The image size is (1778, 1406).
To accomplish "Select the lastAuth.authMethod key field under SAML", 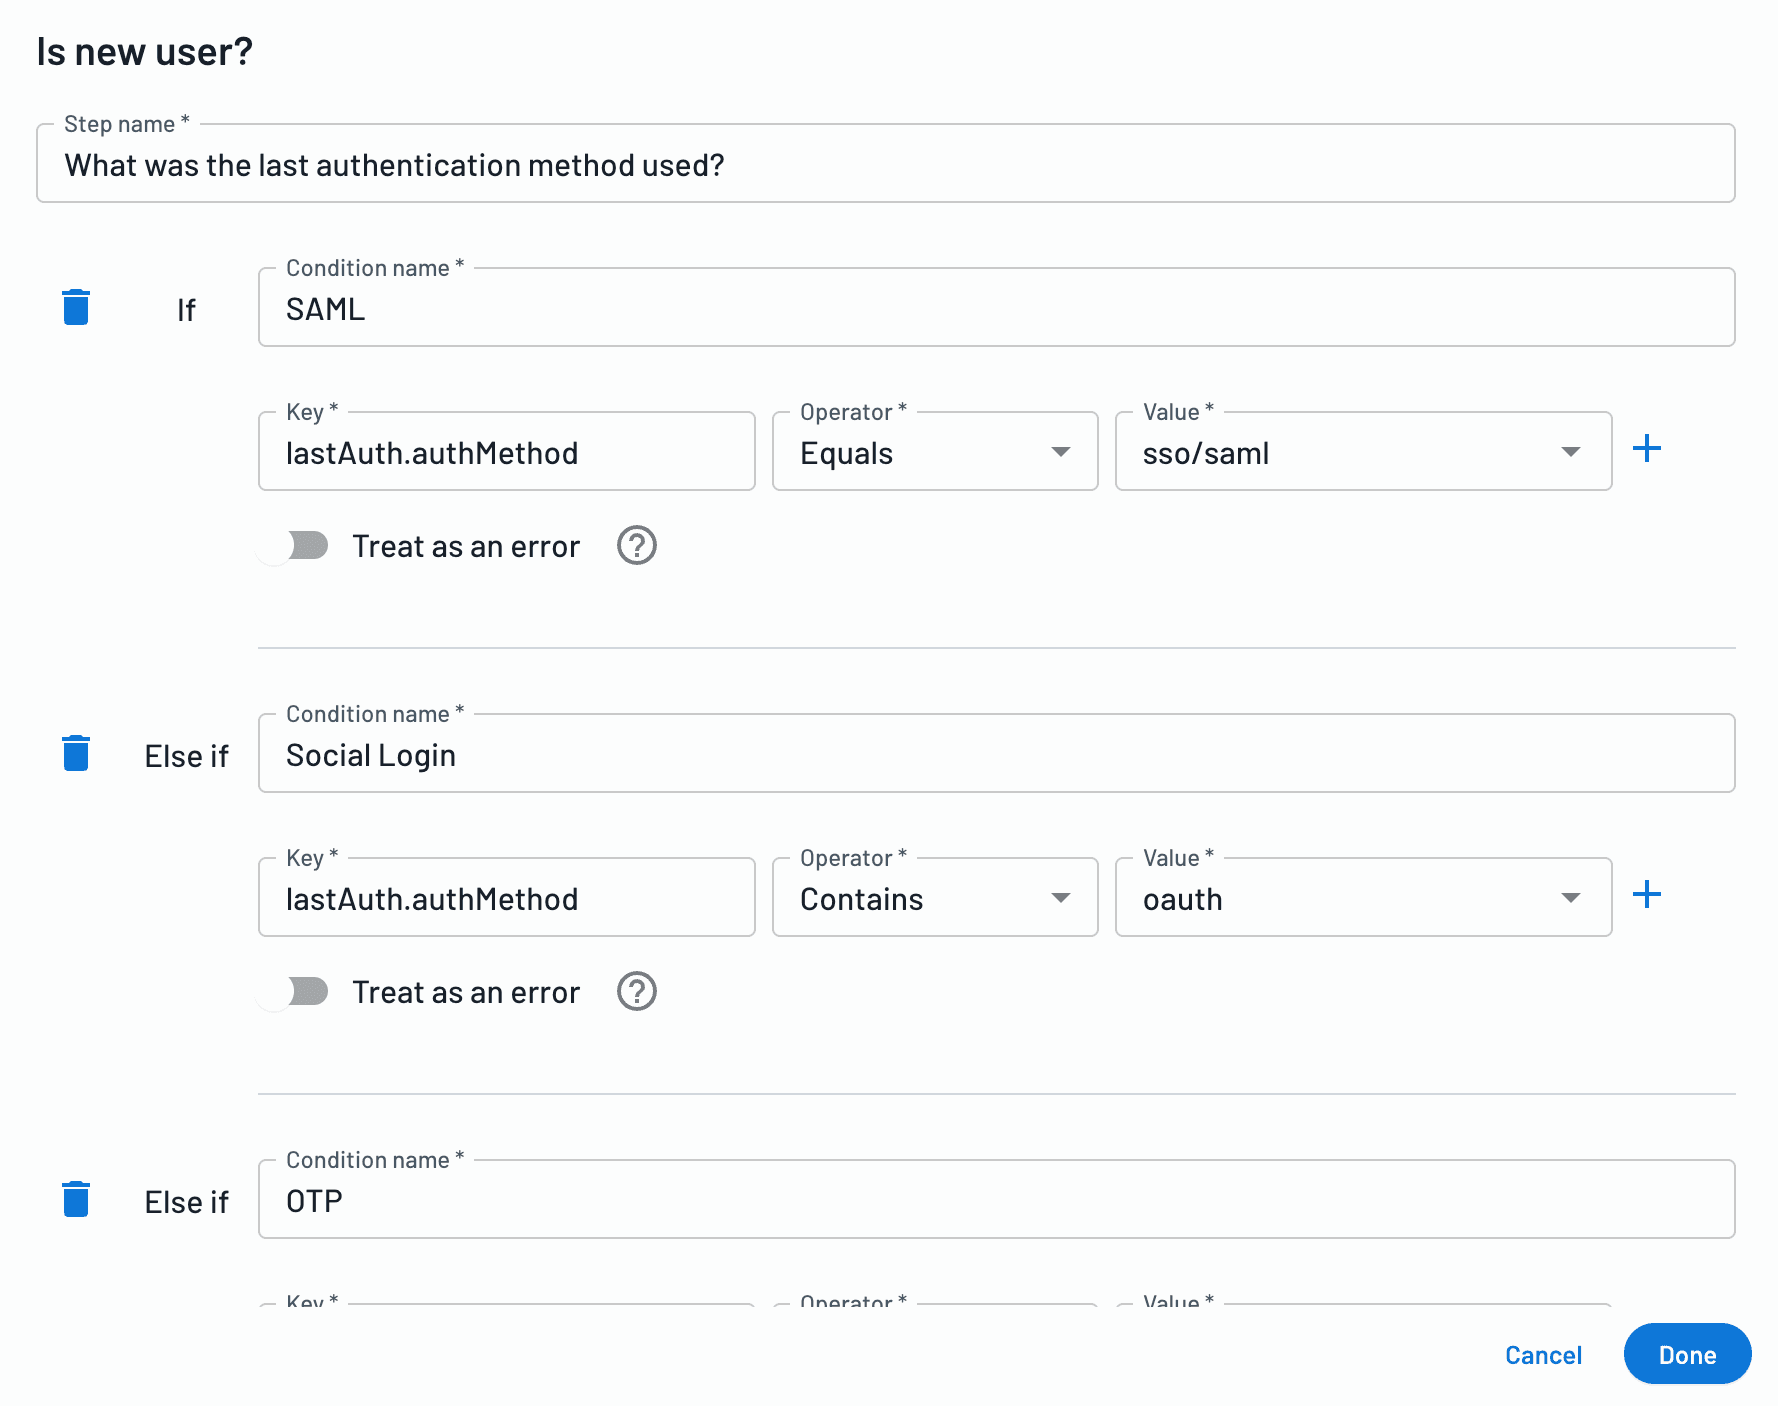I will pos(505,452).
